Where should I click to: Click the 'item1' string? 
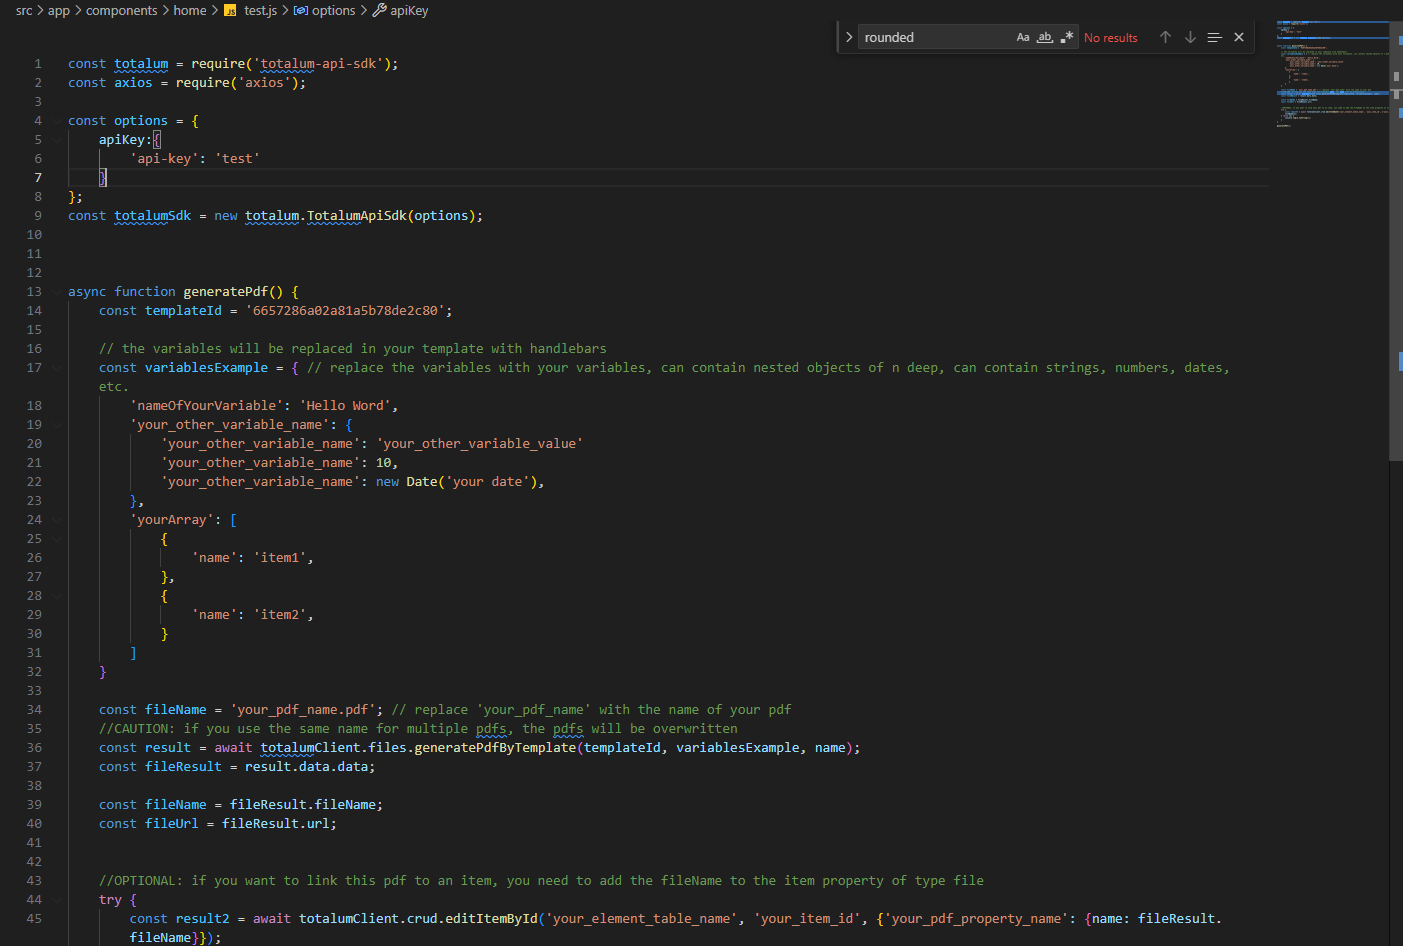point(280,558)
